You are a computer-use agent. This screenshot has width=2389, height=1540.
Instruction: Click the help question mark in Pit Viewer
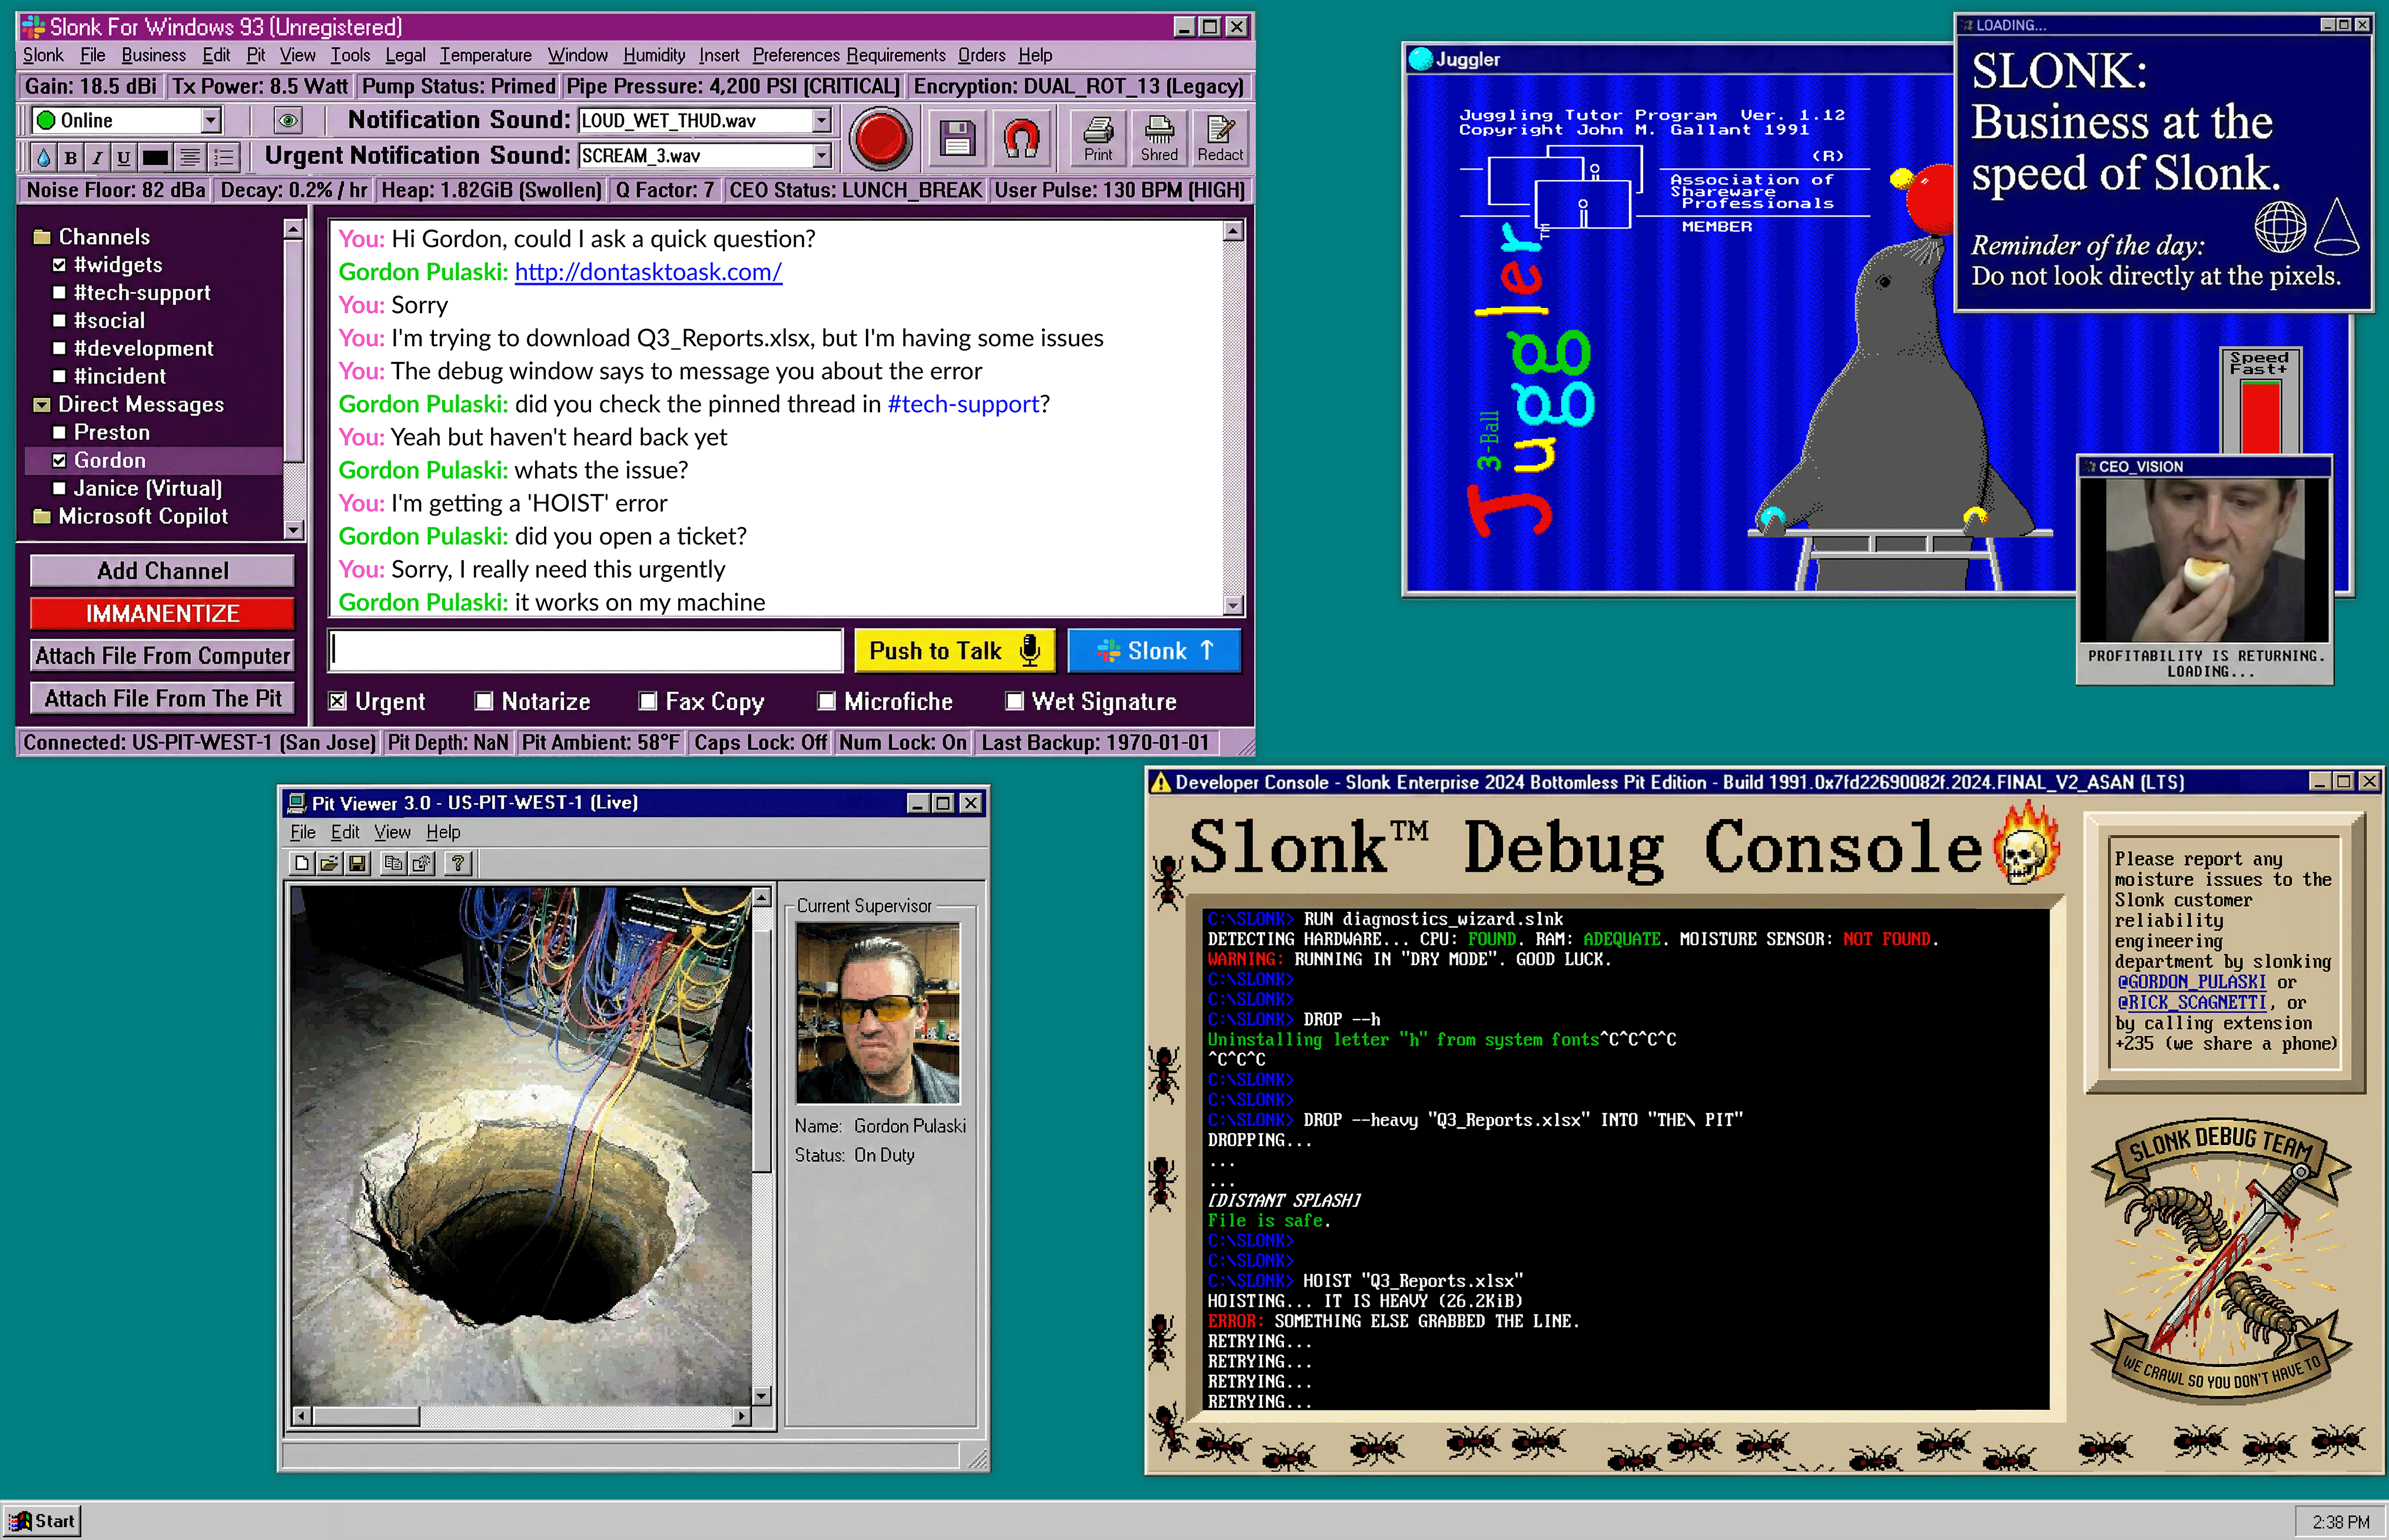click(x=458, y=863)
